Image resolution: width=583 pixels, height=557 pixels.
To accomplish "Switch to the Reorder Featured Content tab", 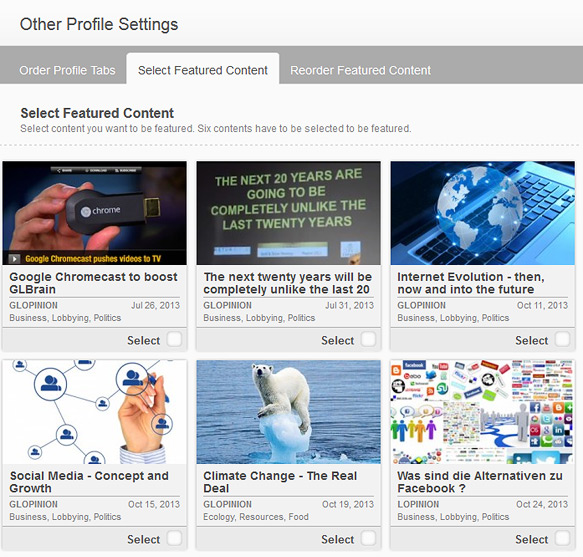I will tap(360, 70).
